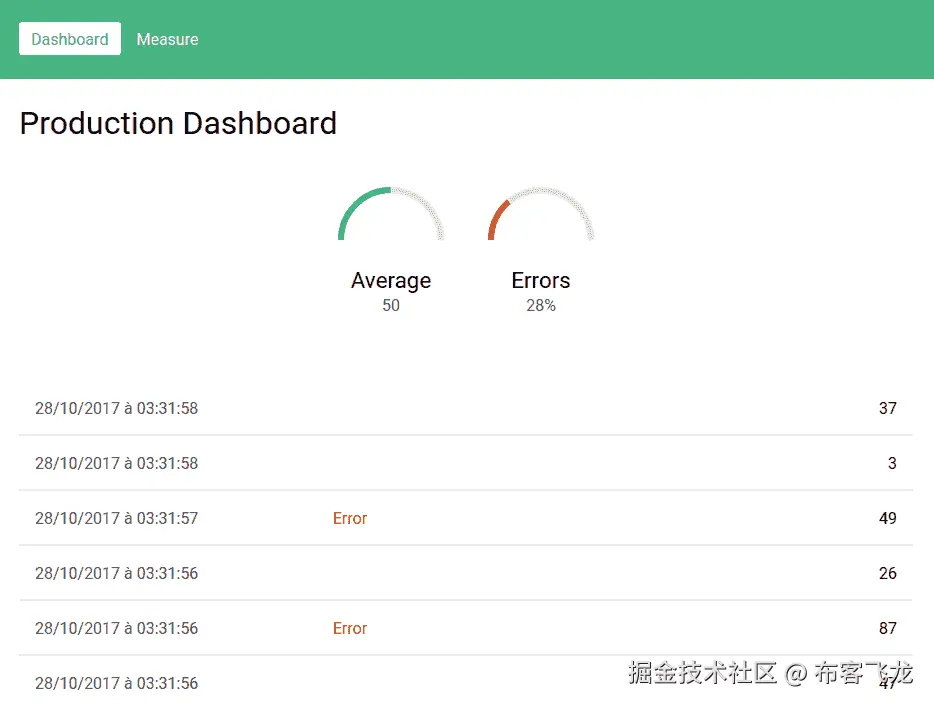Click the Average value 50

click(x=391, y=306)
